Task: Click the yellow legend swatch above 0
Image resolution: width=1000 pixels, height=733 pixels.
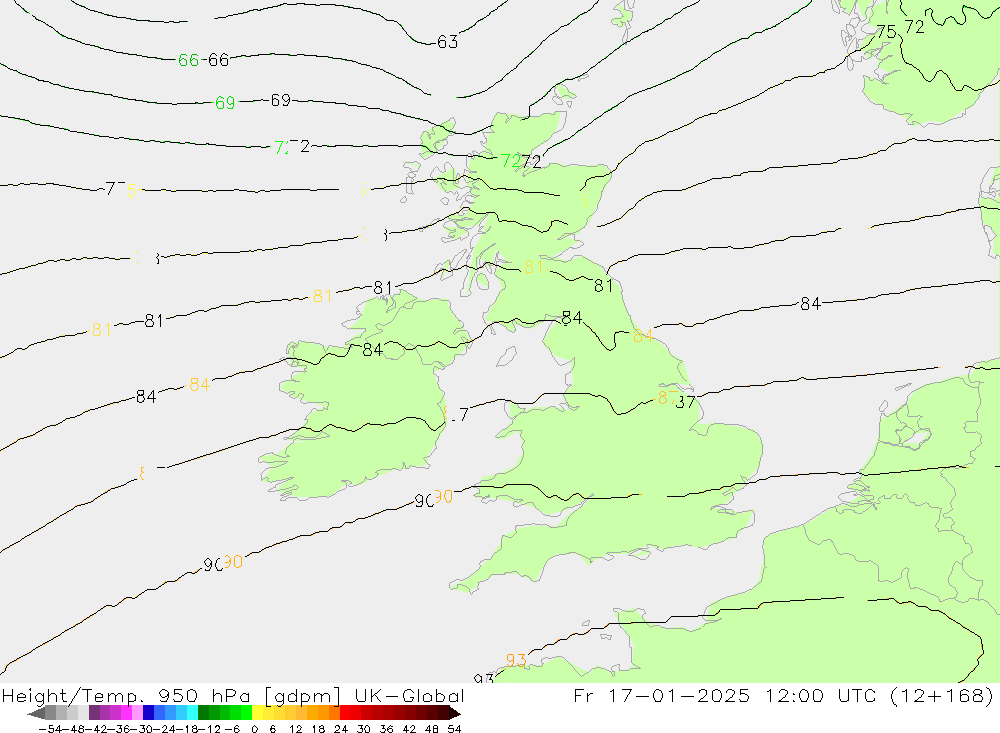Action: [257, 713]
